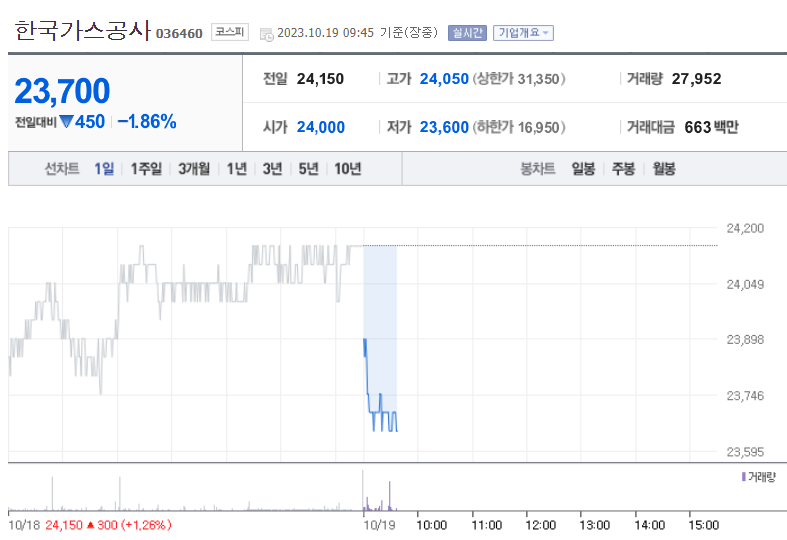Click the 한국가스공사 stock name heading
Viewport: 787px width, 540px height.
point(82,31)
